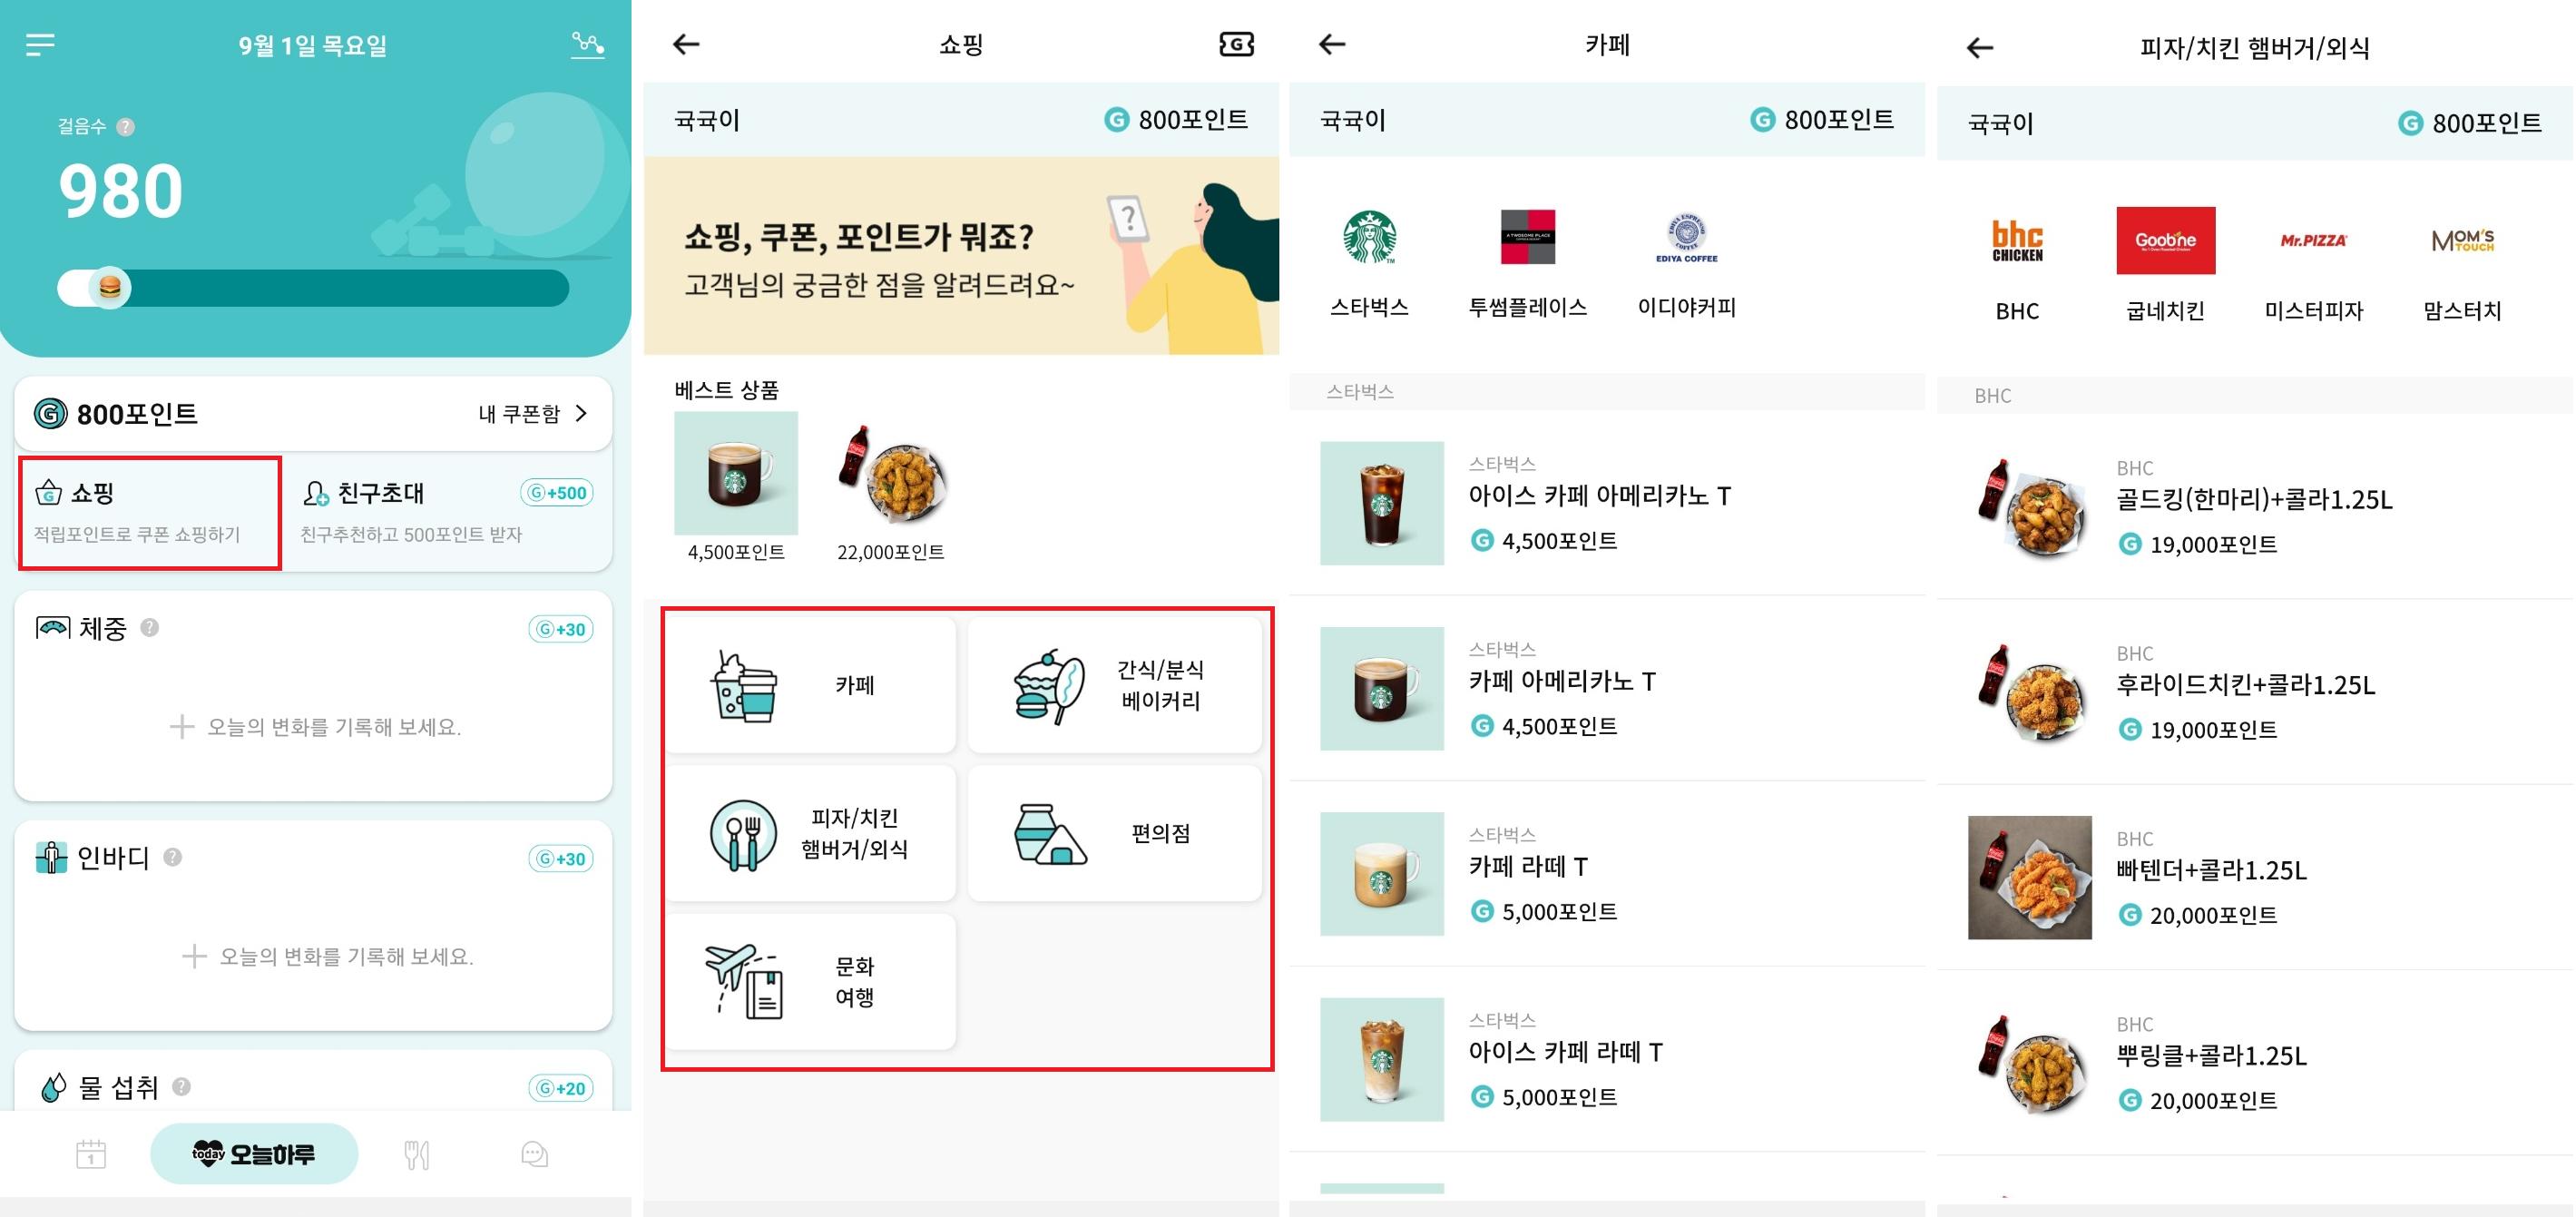Open the calendar tab in bottom bar
Image resolution: width=2576 pixels, height=1217 pixels.
(91, 1154)
